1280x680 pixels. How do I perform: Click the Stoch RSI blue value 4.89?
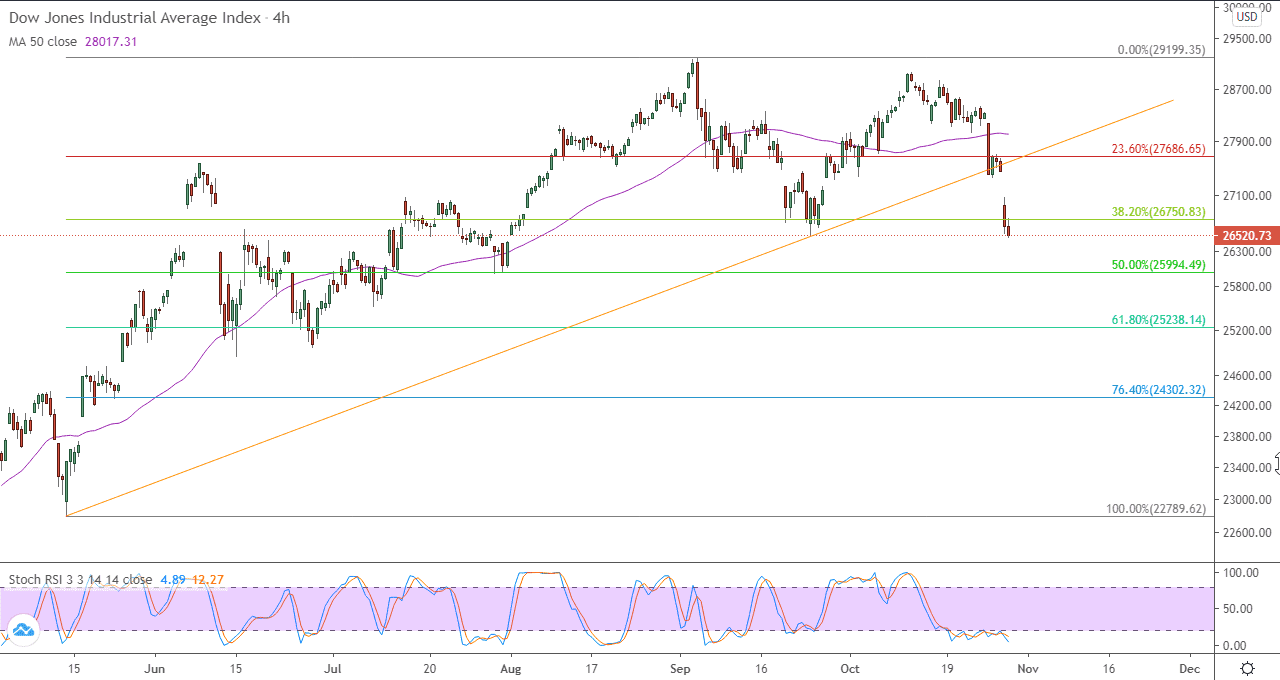pyautogui.click(x=173, y=579)
